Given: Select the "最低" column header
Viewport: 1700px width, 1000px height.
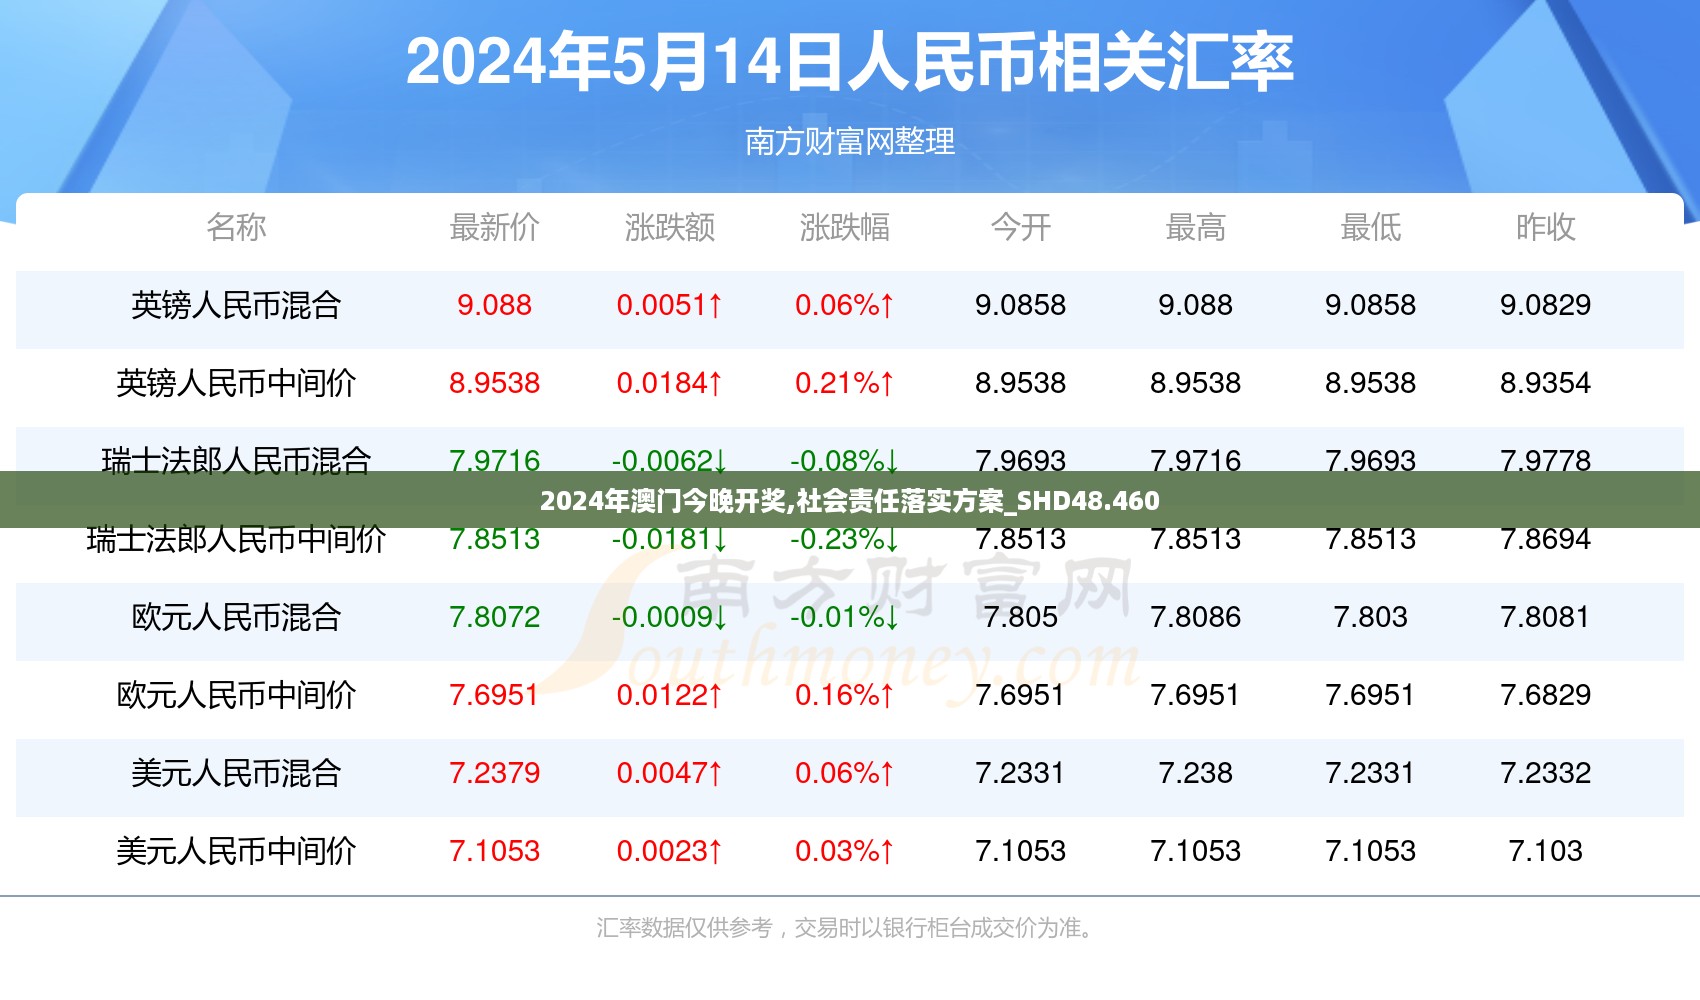Looking at the screenshot, I should click(1370, 227).
